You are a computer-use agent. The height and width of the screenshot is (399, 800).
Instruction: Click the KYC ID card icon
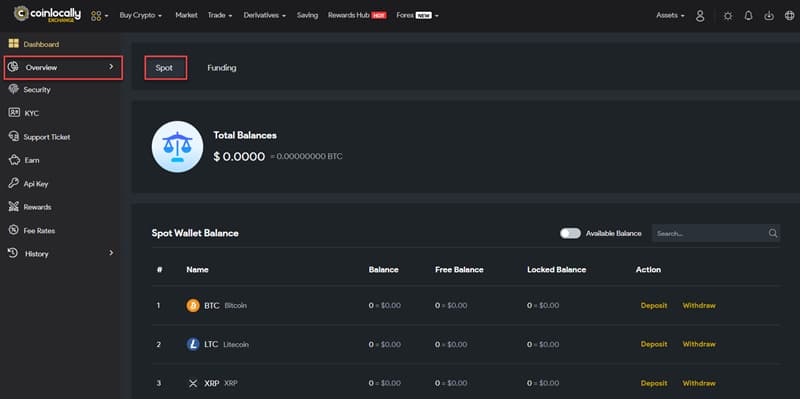click(x=14, y=113)
